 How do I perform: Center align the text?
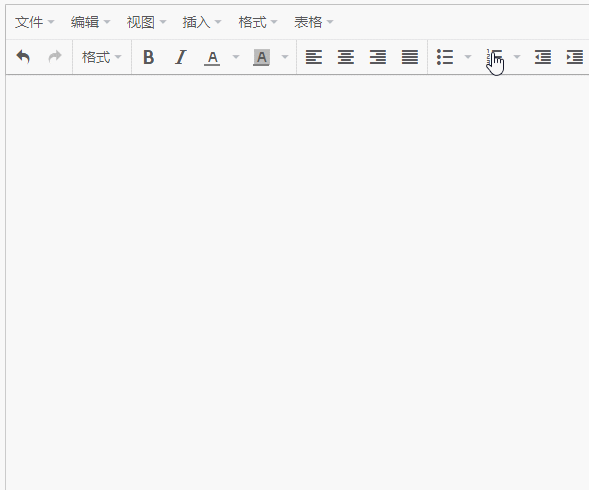346,57
